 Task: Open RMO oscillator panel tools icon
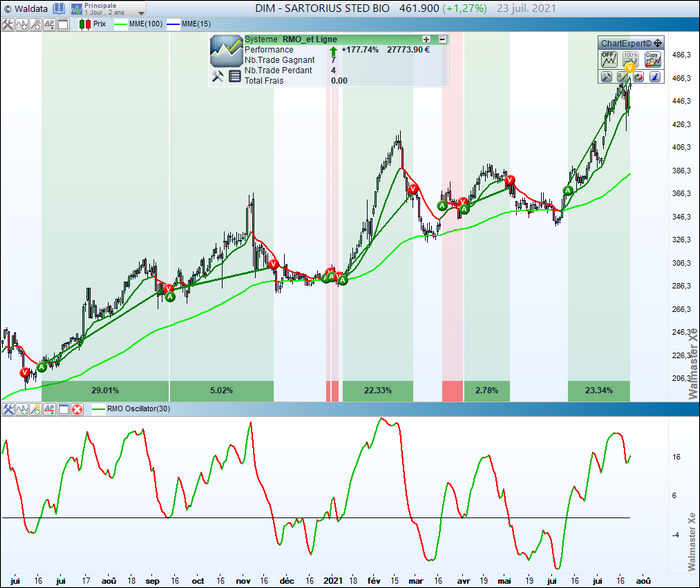pos(8,409)
